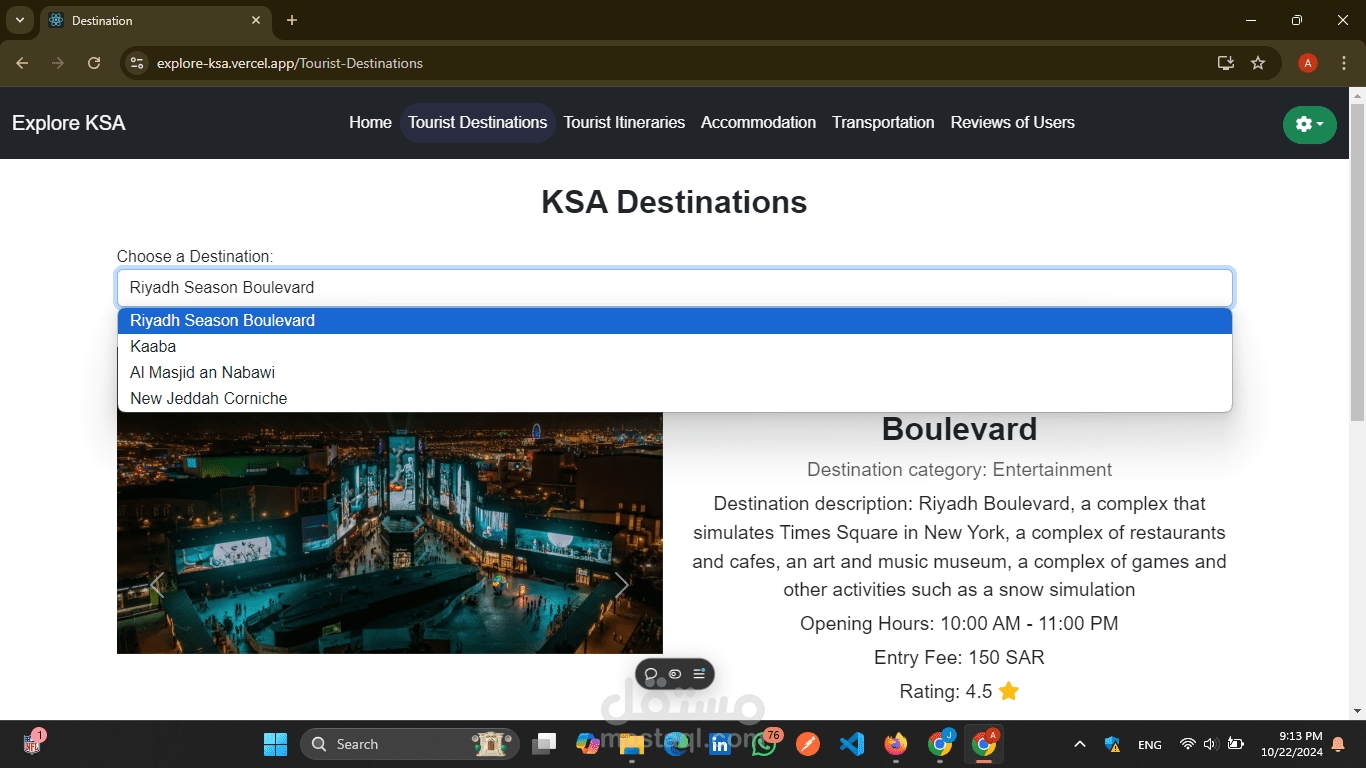Click the Destination category: Entertainment text
The width and height of the screenshot is (1366, 768).
(x=959, y=469)
